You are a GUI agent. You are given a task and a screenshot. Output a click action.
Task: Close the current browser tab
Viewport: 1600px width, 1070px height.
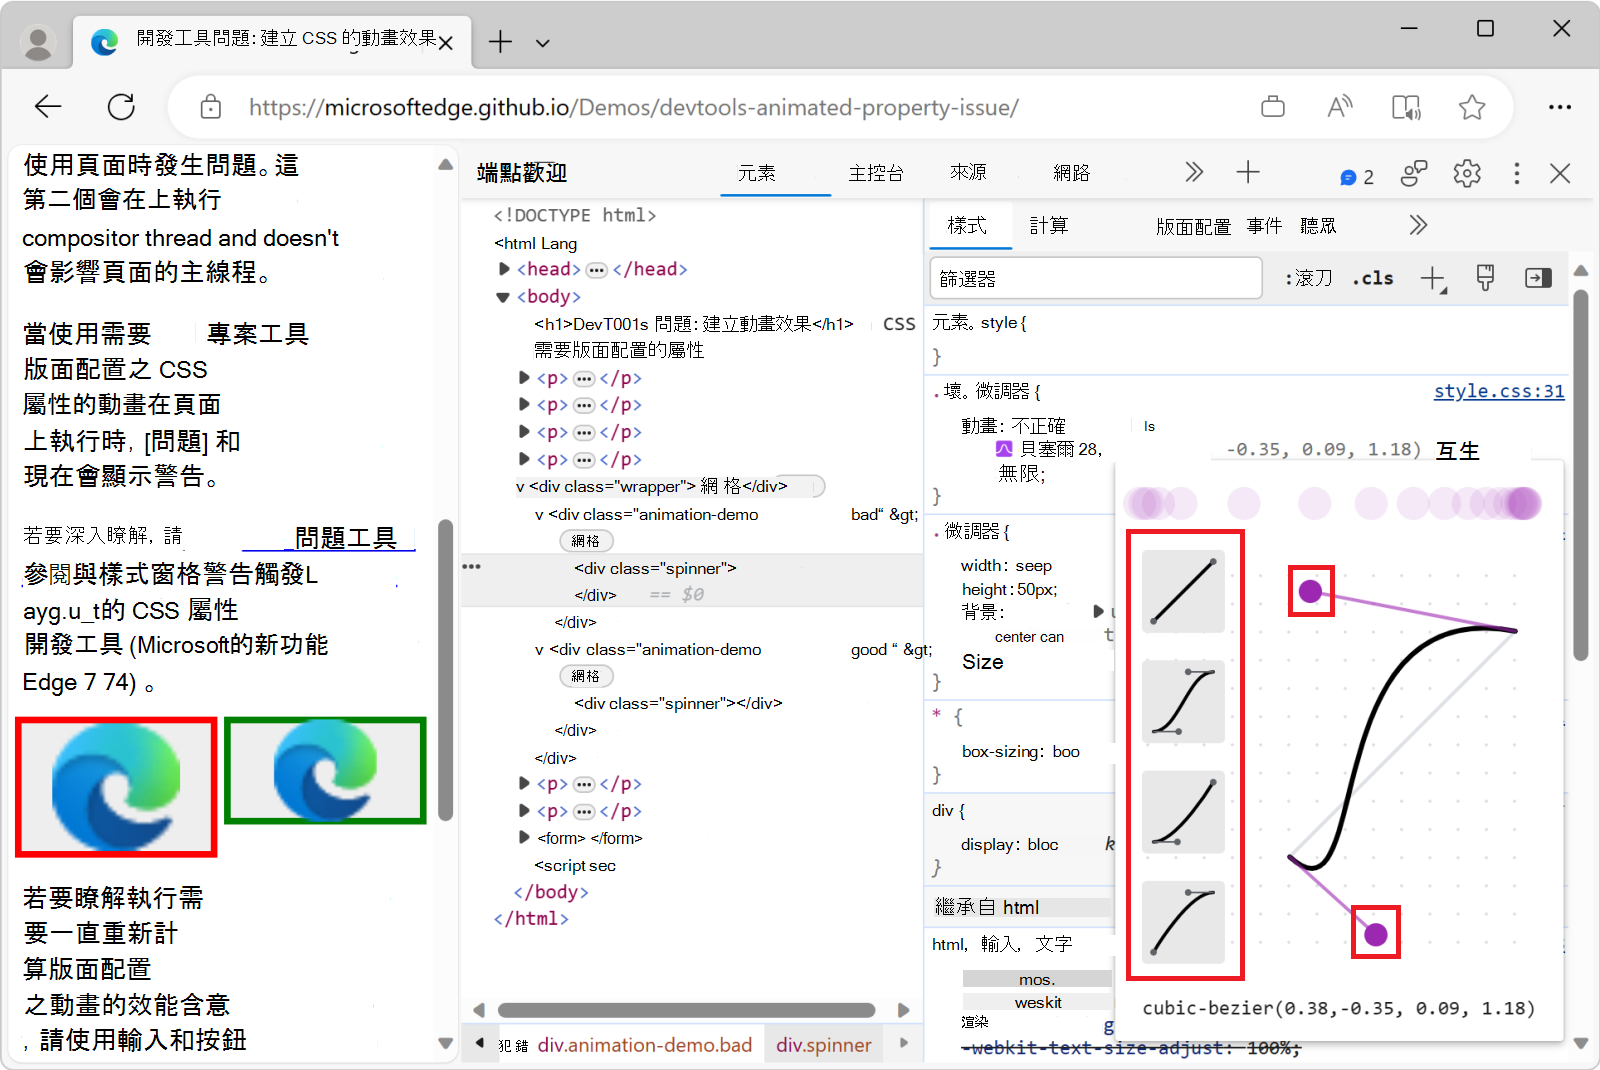coord(446,43)
